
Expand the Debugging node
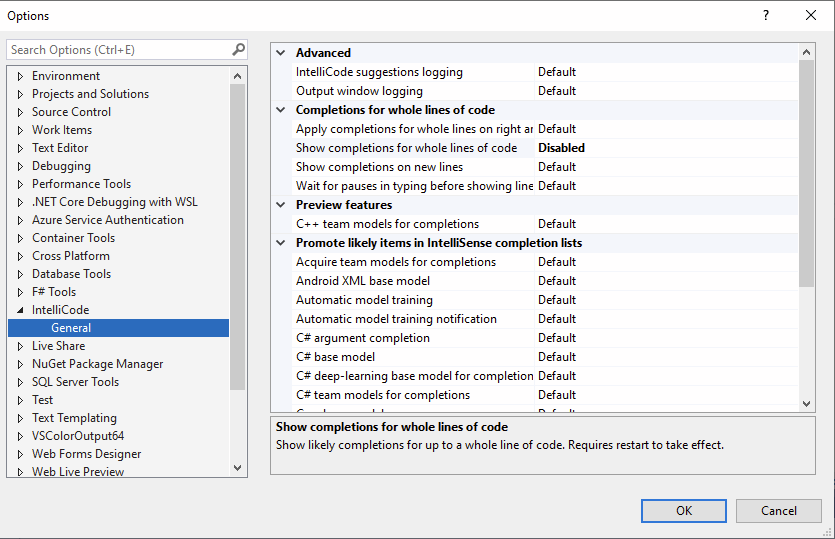[x=20, y=167]
